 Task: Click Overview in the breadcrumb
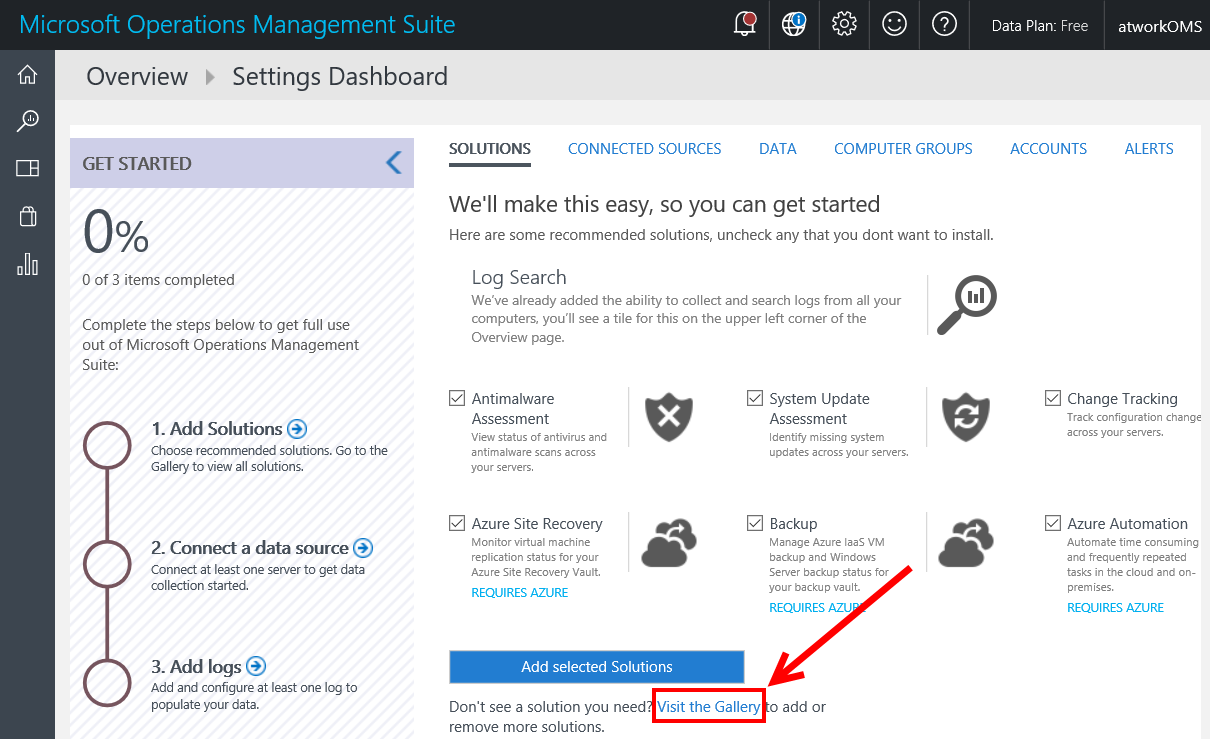[x=137, y=76]
